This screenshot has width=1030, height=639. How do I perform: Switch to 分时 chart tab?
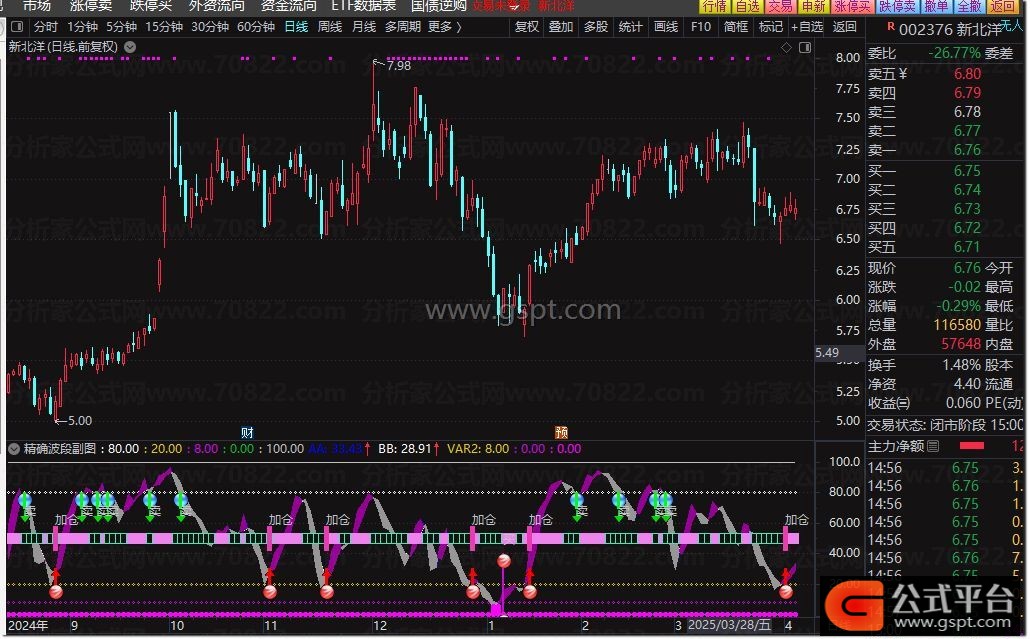pyautogui.click(x=45, y=27)
